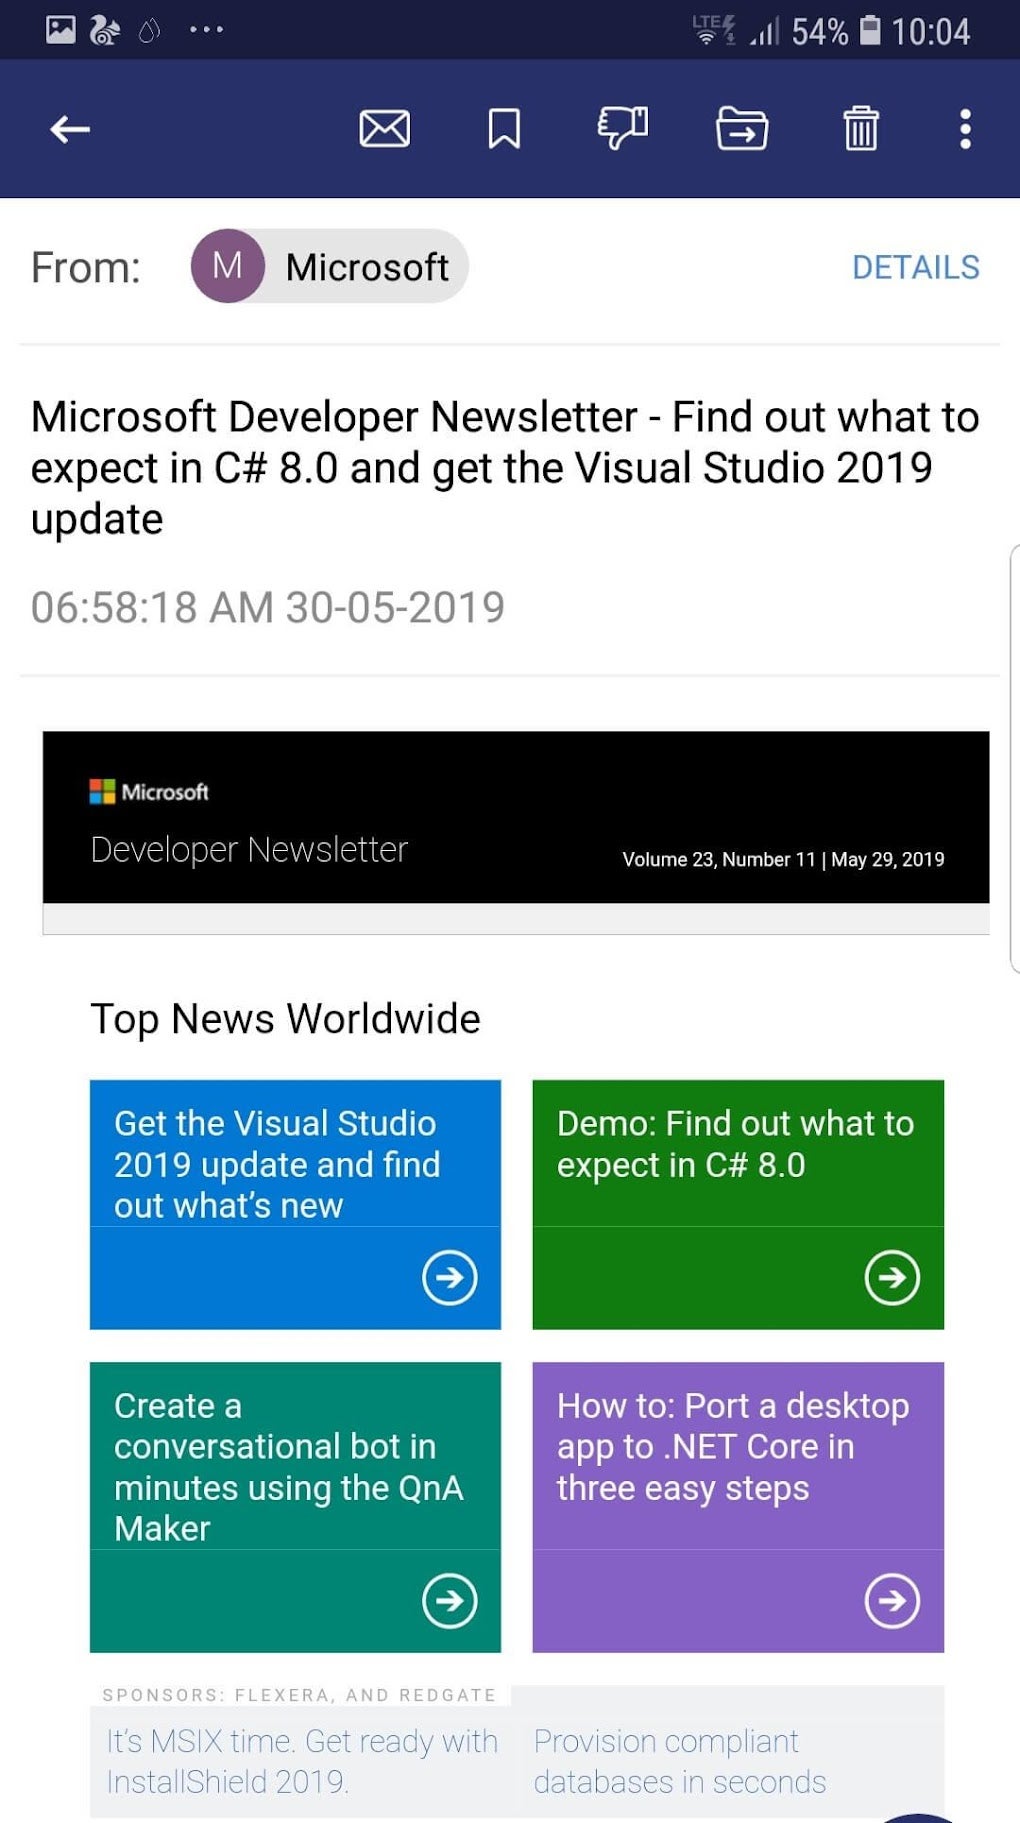Expand message DETAILS
The width and height of the screenshot is (1020, 1823).
(x=915, y=267)
